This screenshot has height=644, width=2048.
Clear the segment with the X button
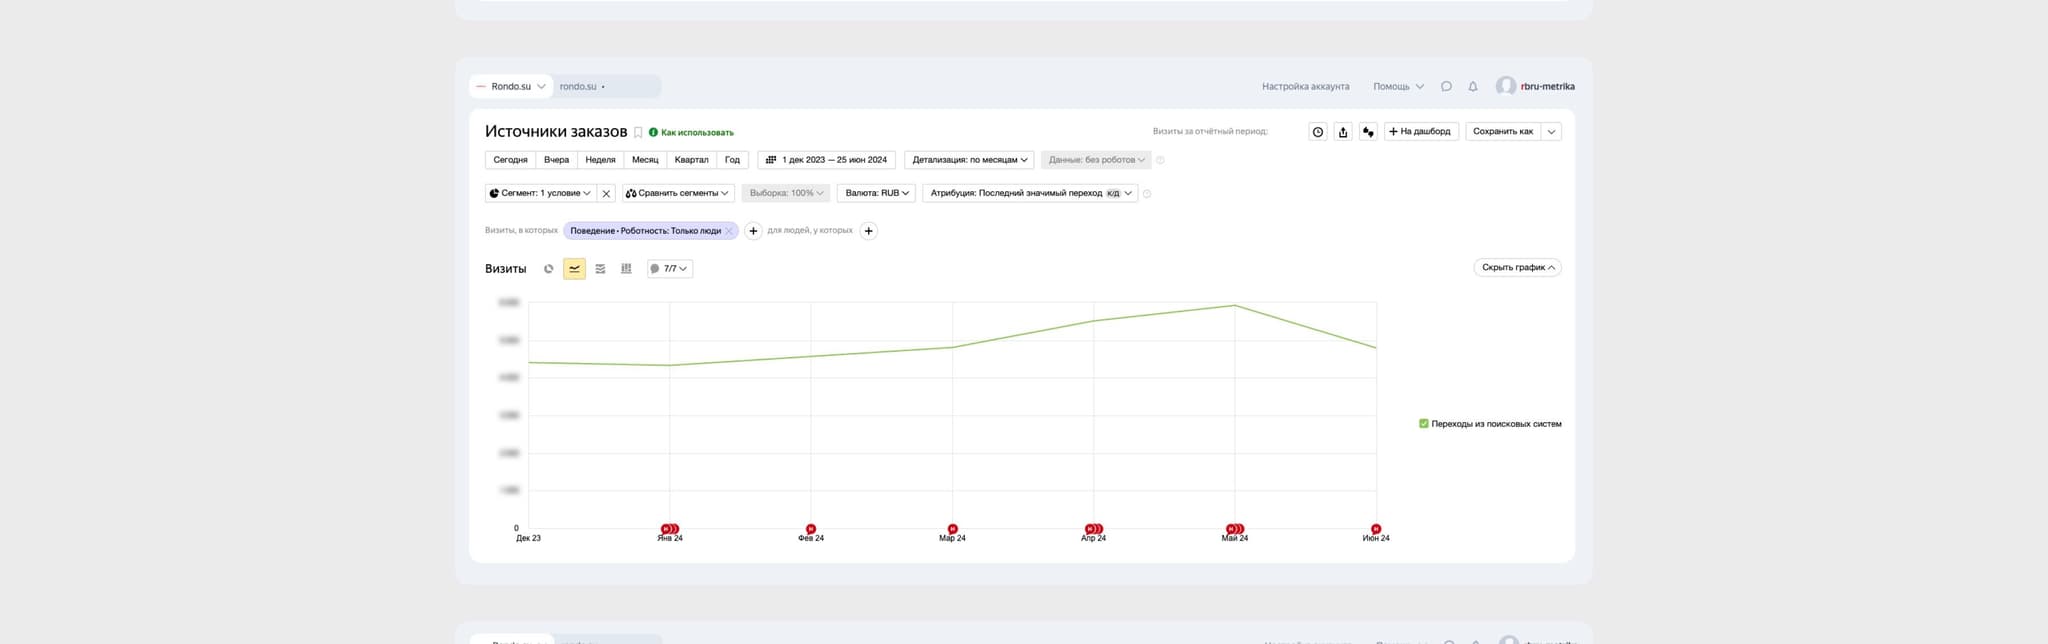(606, 194)
